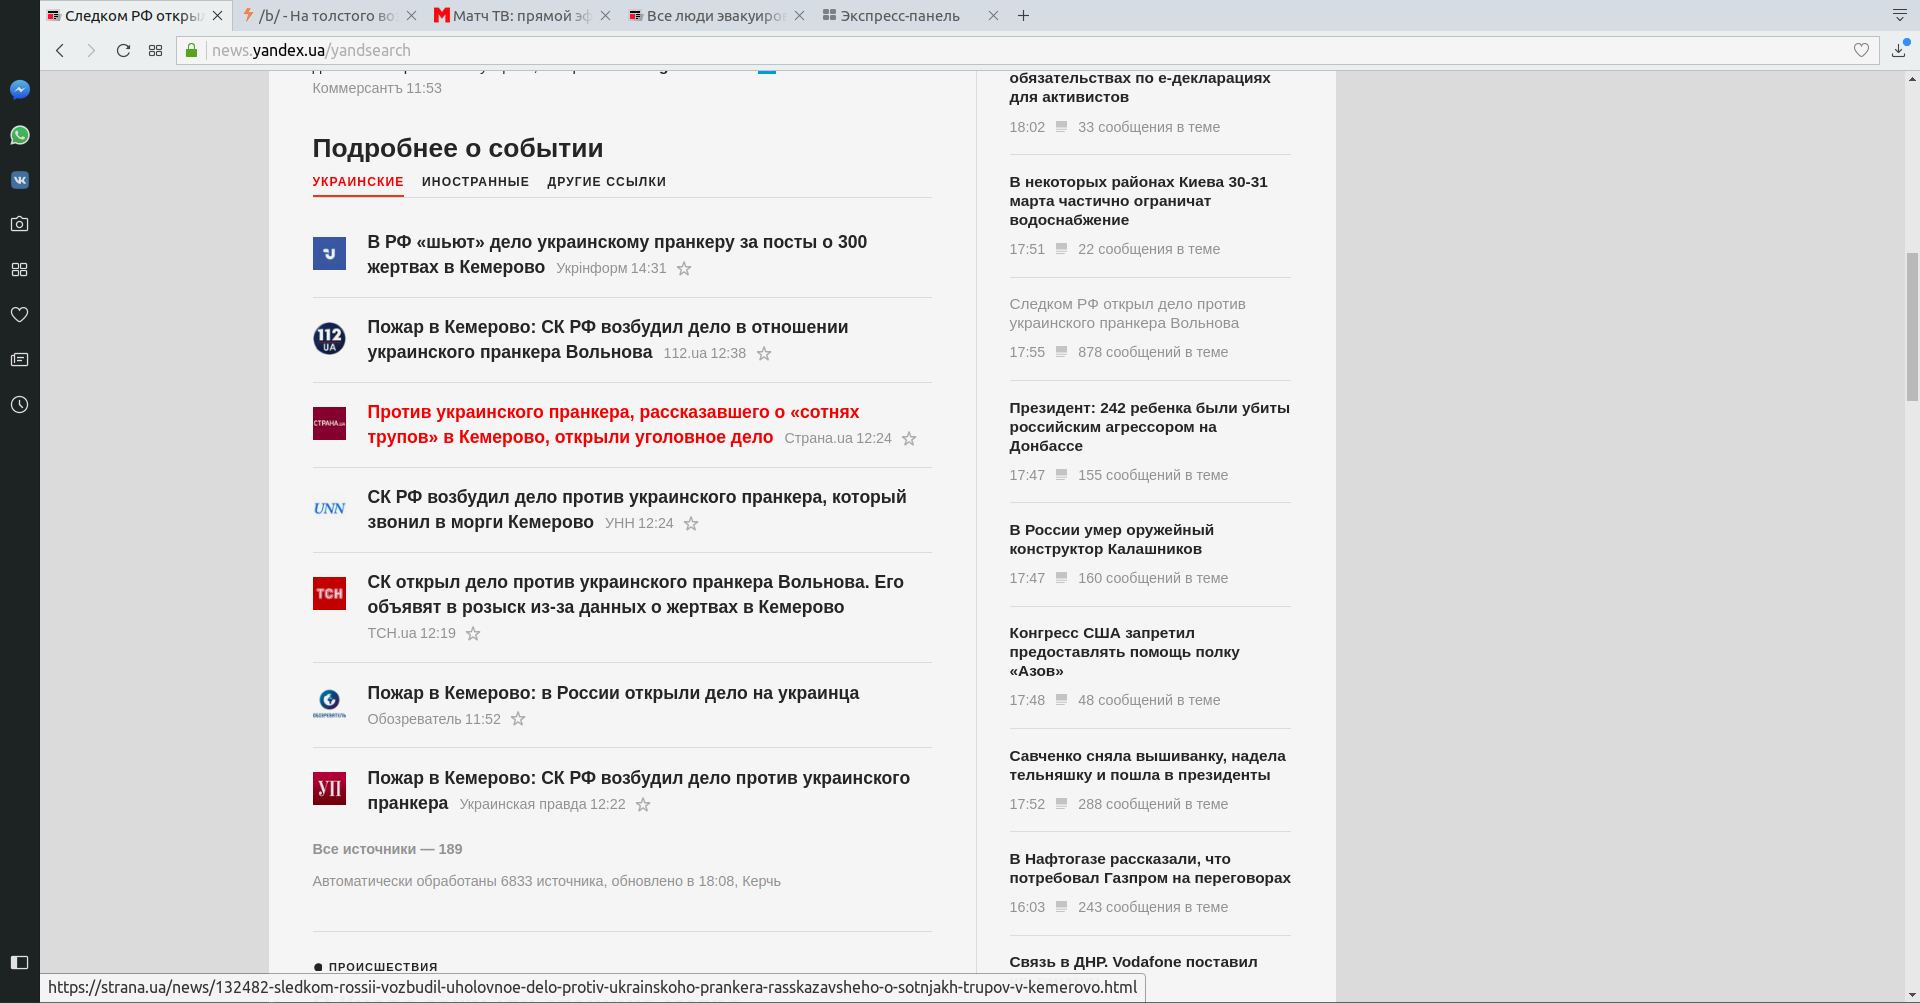Image resolution: width=1920 pixels, height=1003 pixels.
Task: Open 'Президент: 242 ребенка были убиты' story
Action: pyautogui.click(x=1149, y=427)
